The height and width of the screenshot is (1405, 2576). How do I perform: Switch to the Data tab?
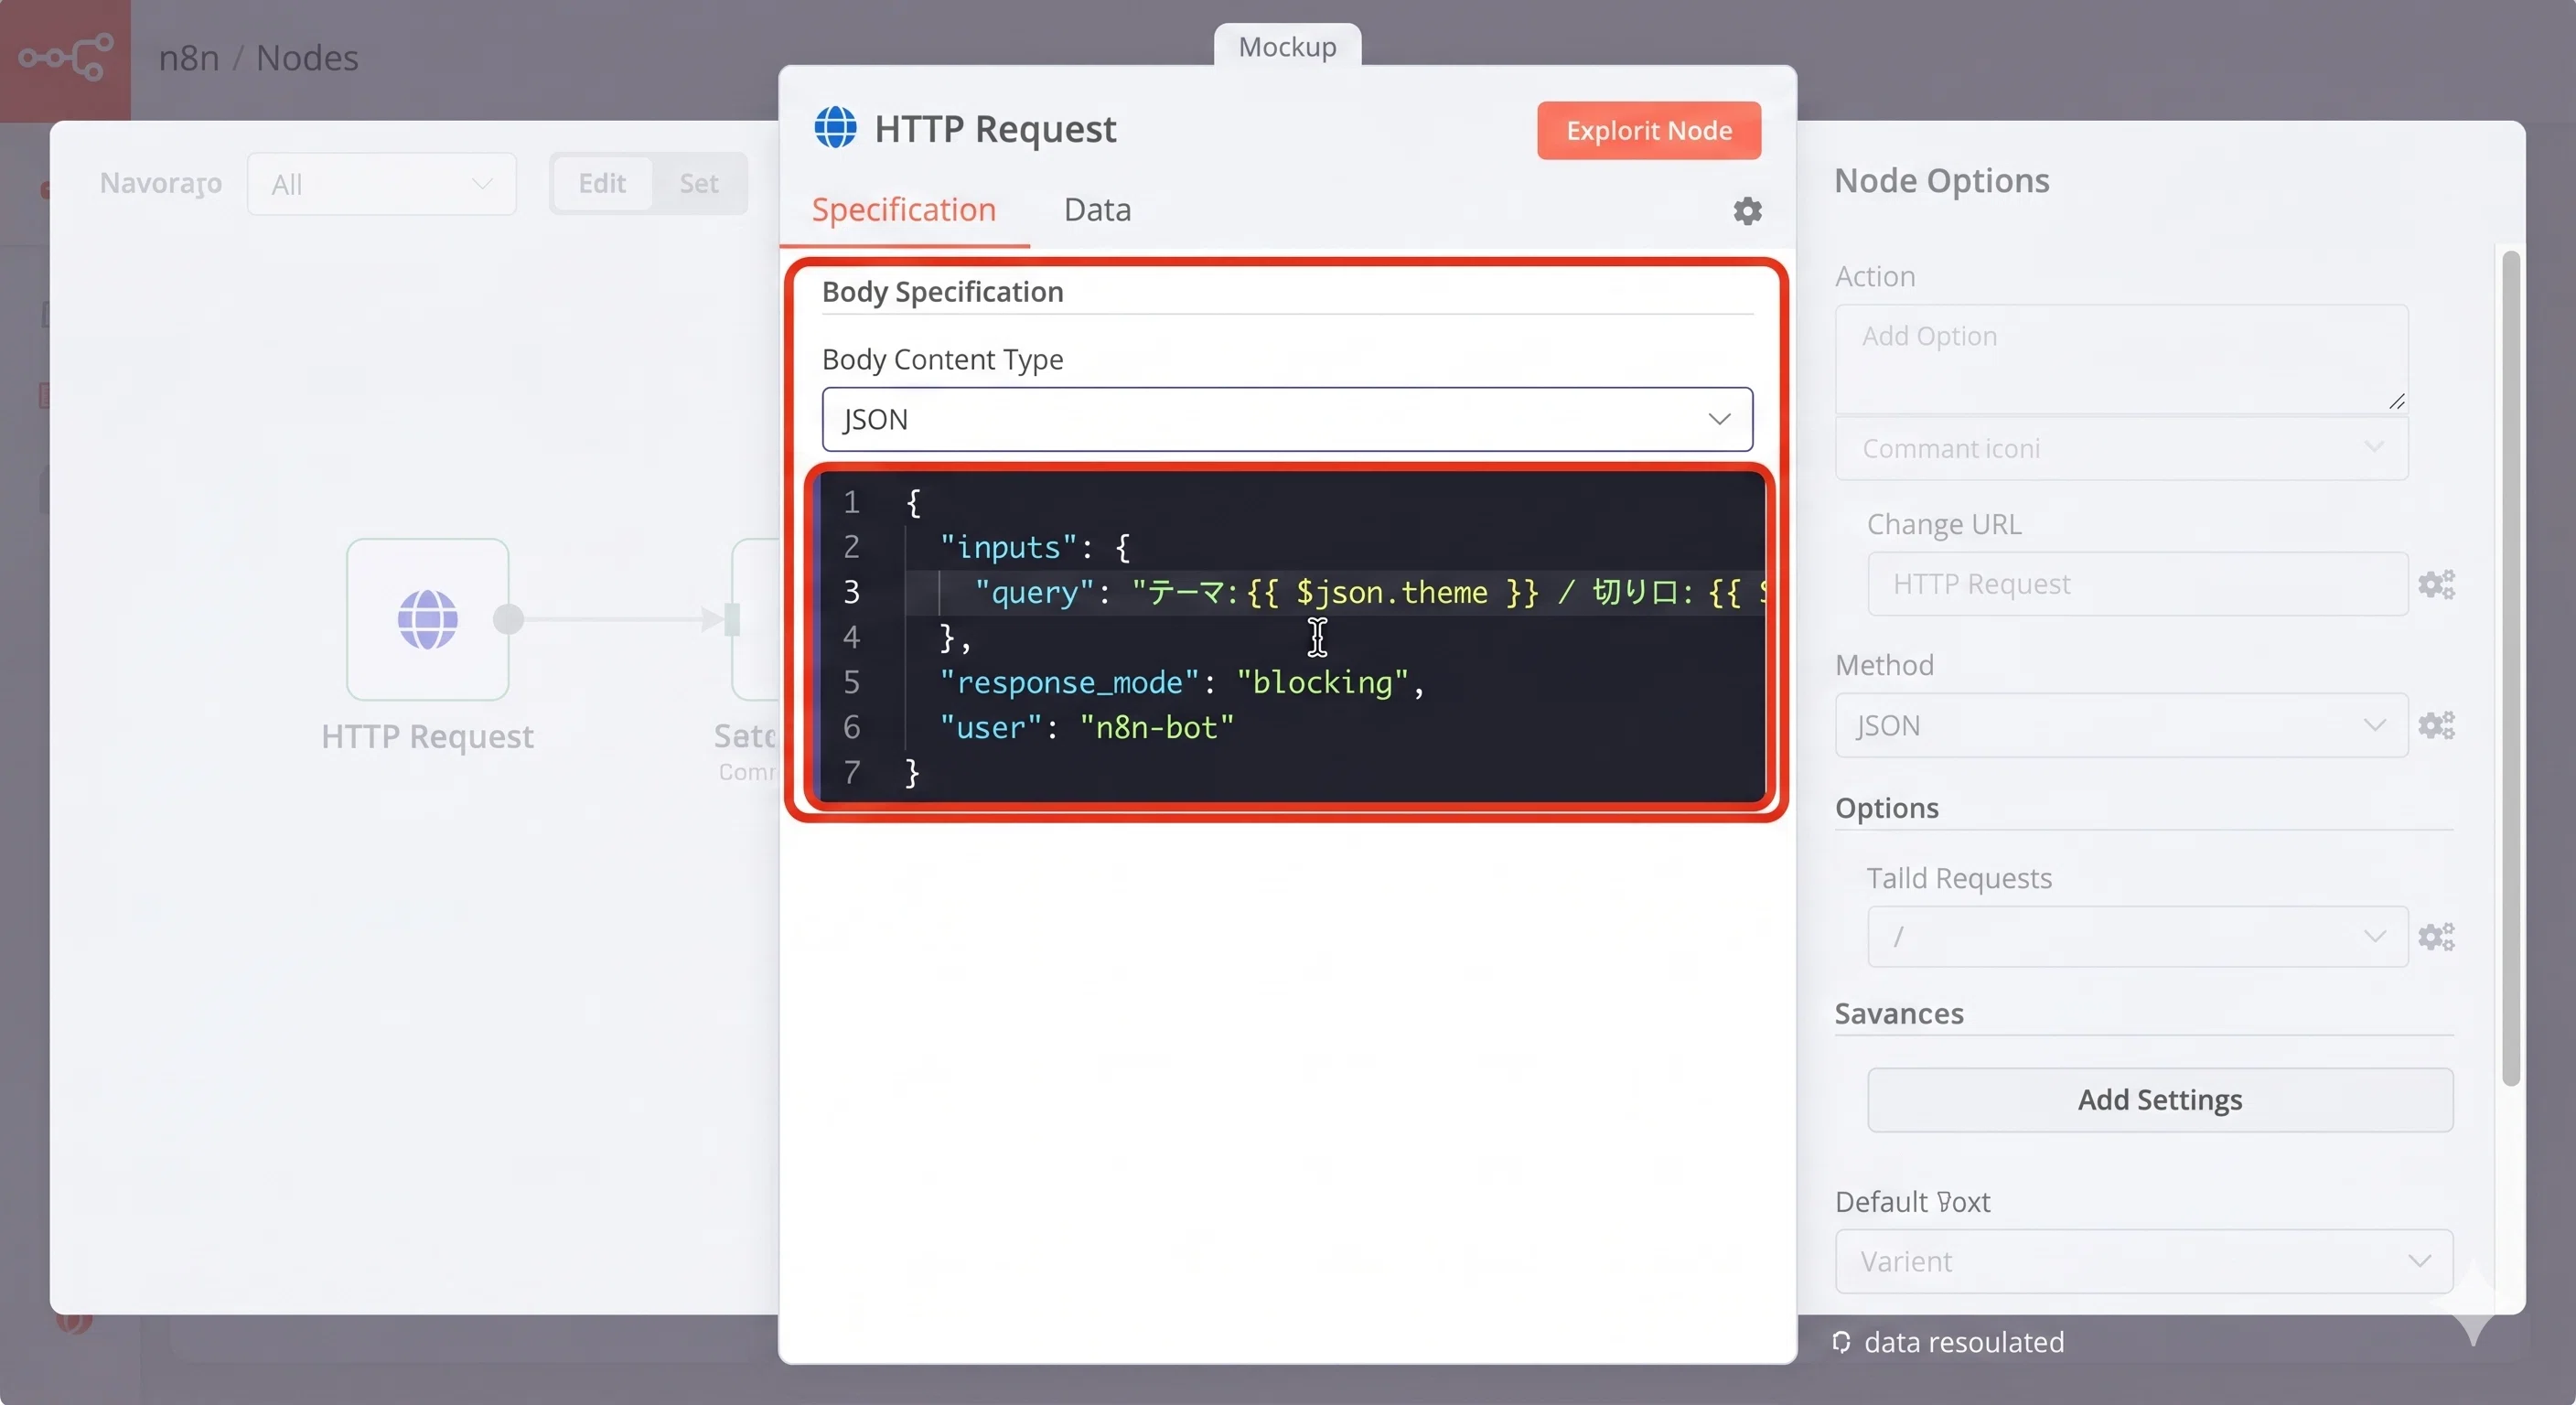click(x=1097, y=210)
